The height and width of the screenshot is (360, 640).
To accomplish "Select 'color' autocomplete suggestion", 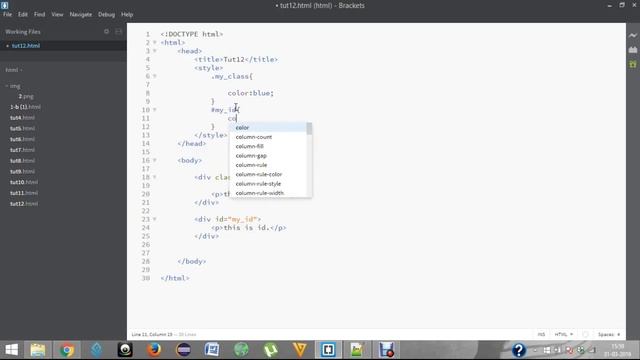I will [268, 127].
